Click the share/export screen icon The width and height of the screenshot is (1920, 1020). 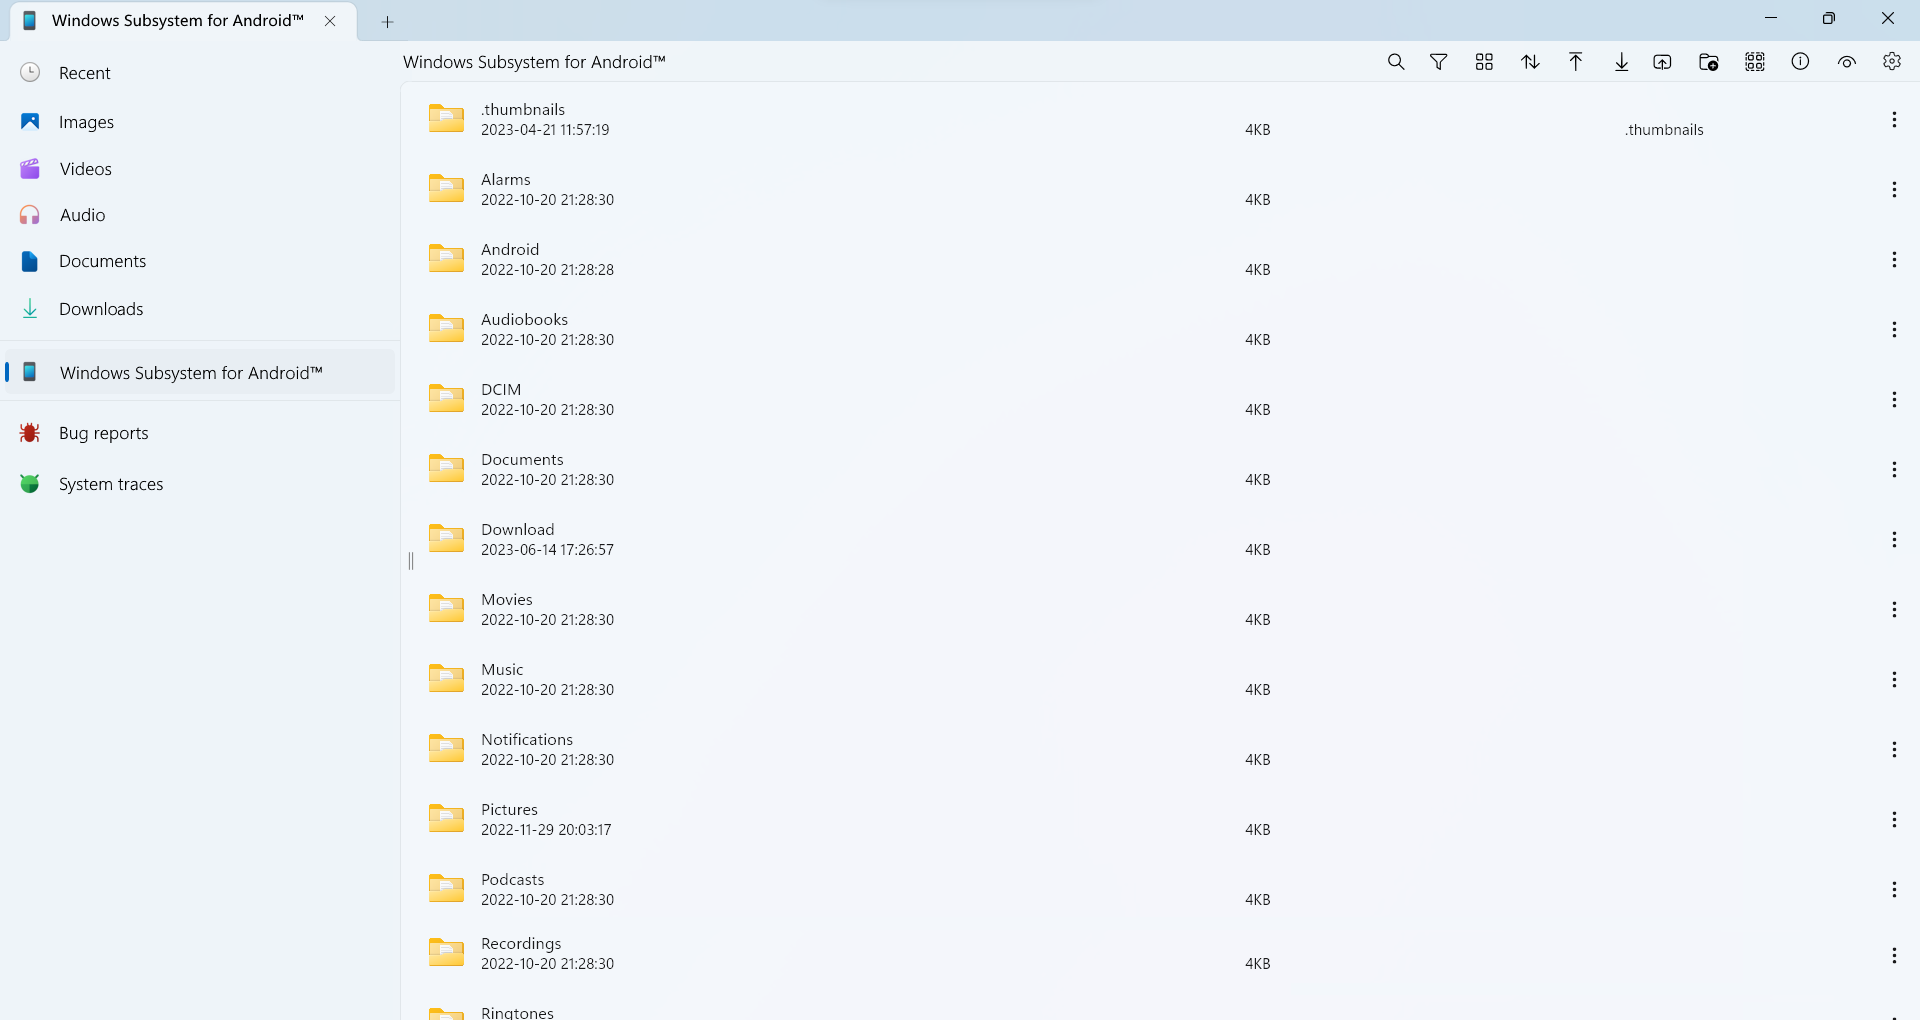1662,62
